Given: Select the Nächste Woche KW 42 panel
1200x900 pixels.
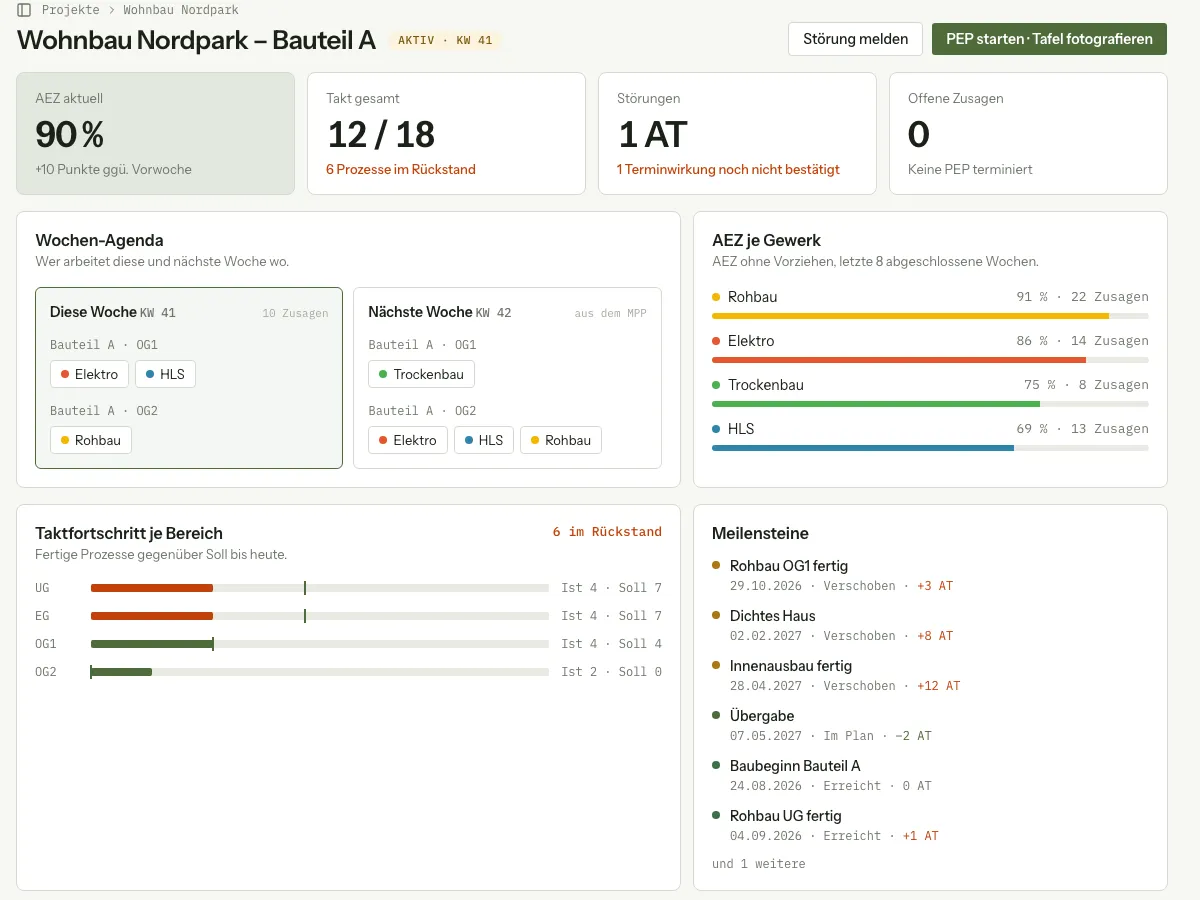Looking at the screenshot, I should [x=507, y=378].
